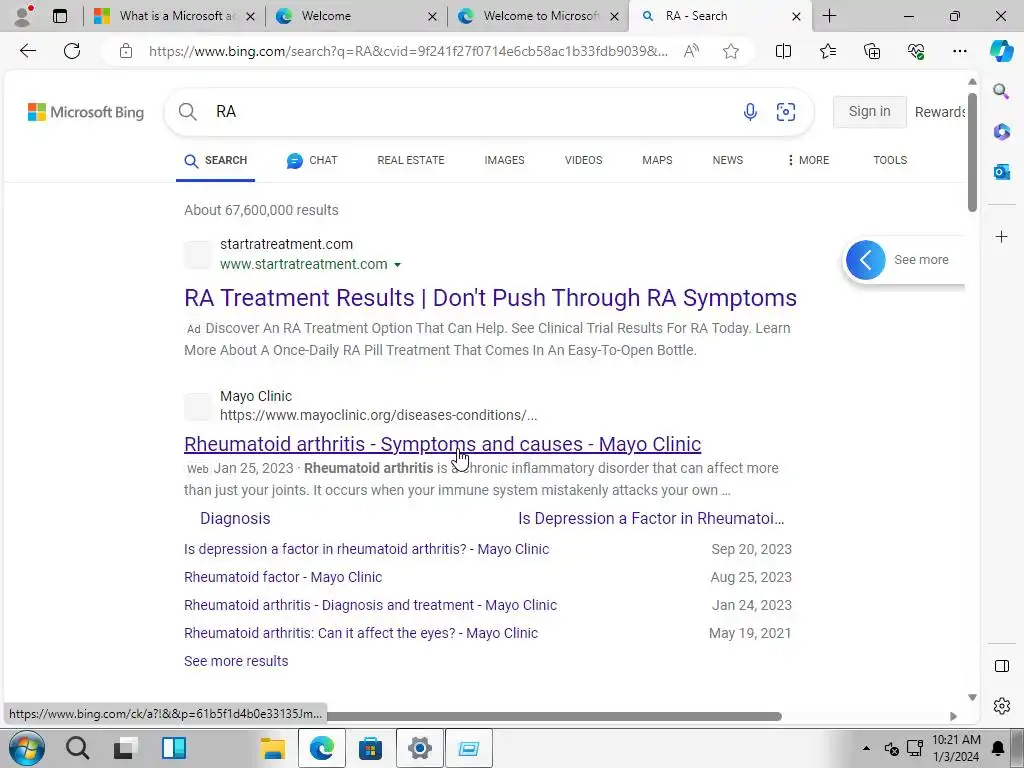1024x768 pixels.
Task: Open the tab actions menu icon
Action: (x=60, y=16)
